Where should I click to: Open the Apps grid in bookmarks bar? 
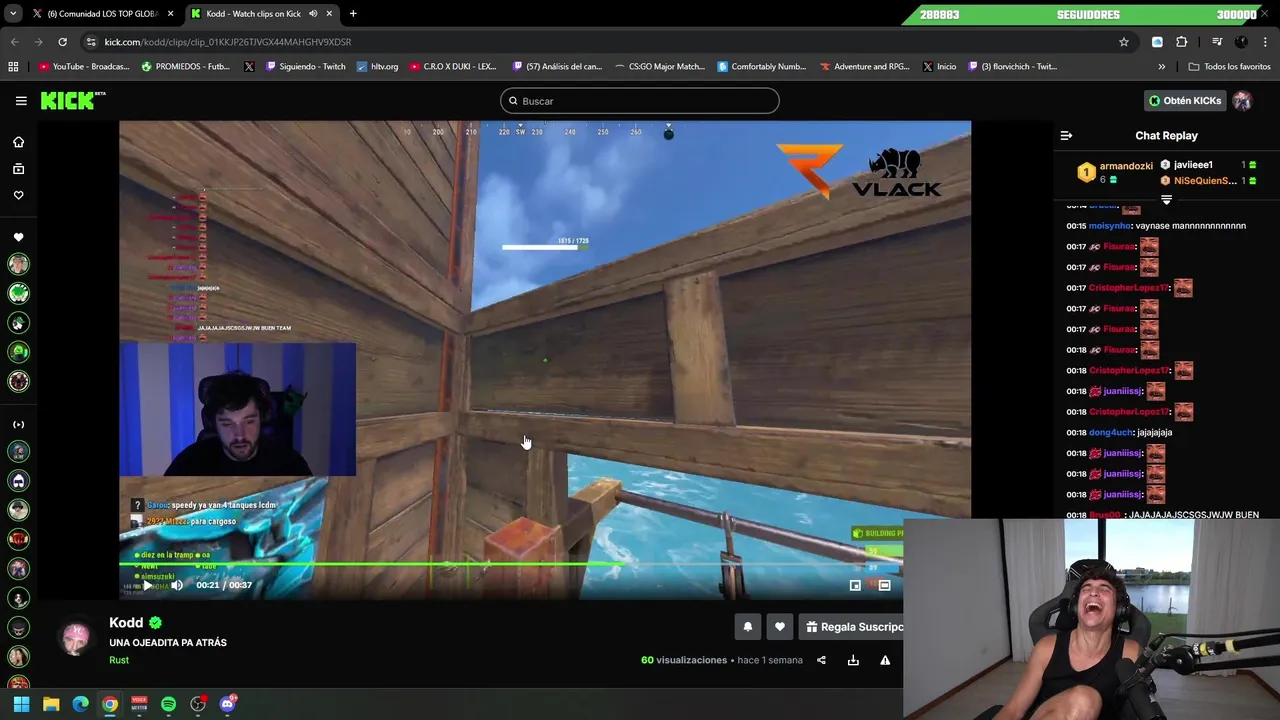click(x=13, y=67)
